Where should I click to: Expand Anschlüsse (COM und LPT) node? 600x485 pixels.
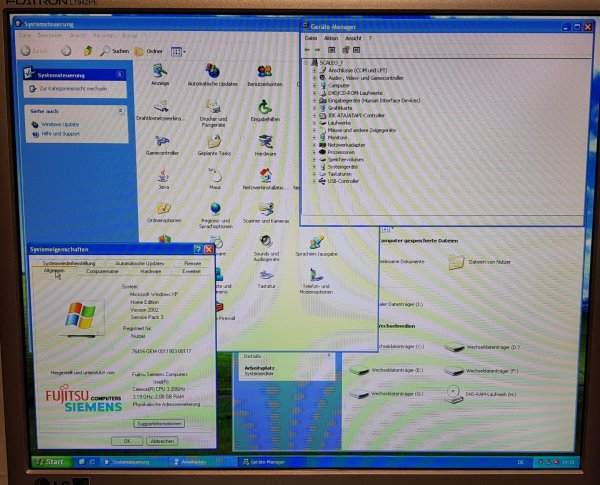(x=315, y=70)
